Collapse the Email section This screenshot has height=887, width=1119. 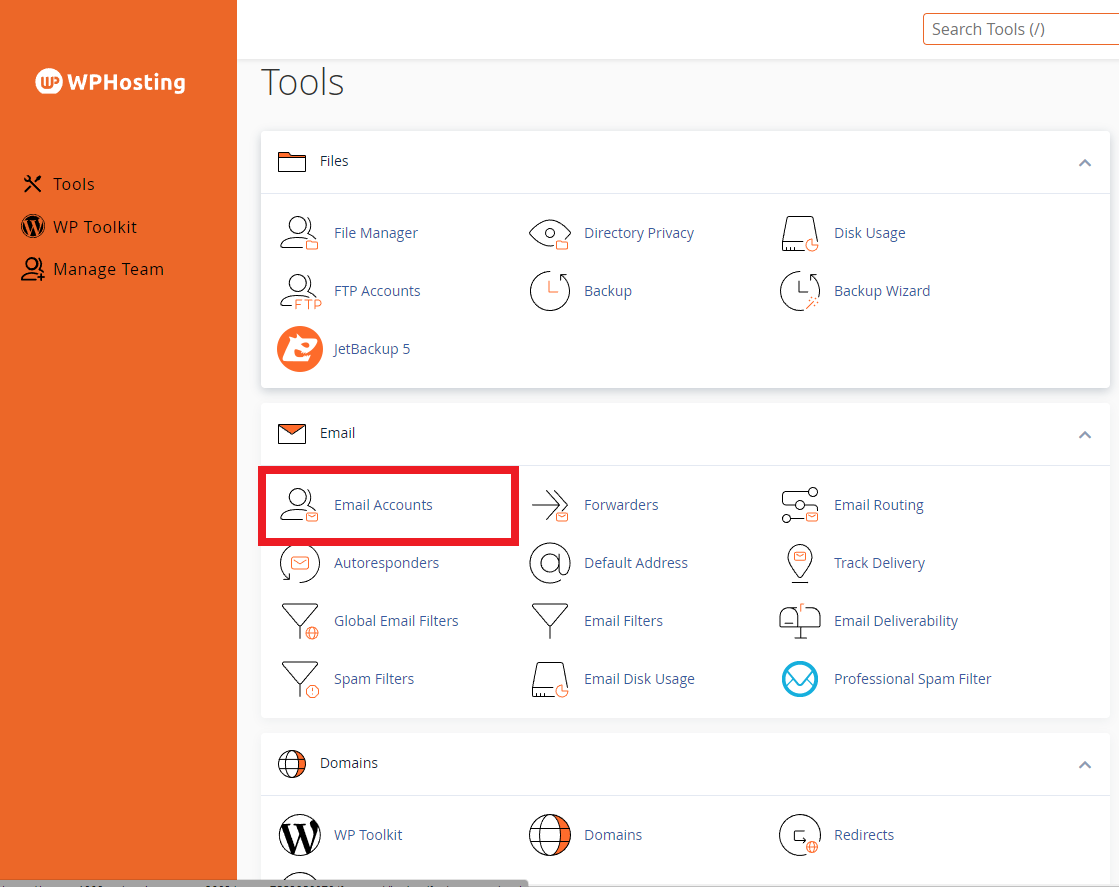click(x=1084, y=434)
